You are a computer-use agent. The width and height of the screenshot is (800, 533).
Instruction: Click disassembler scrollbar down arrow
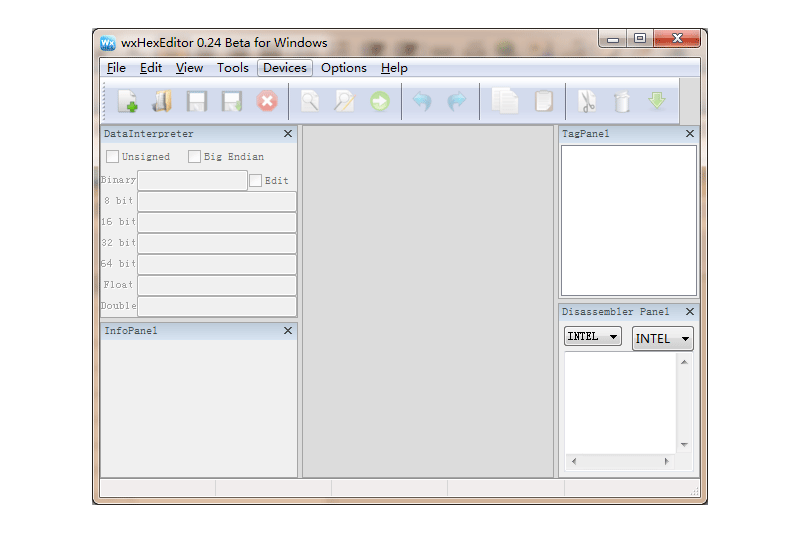tap(684, 445)
